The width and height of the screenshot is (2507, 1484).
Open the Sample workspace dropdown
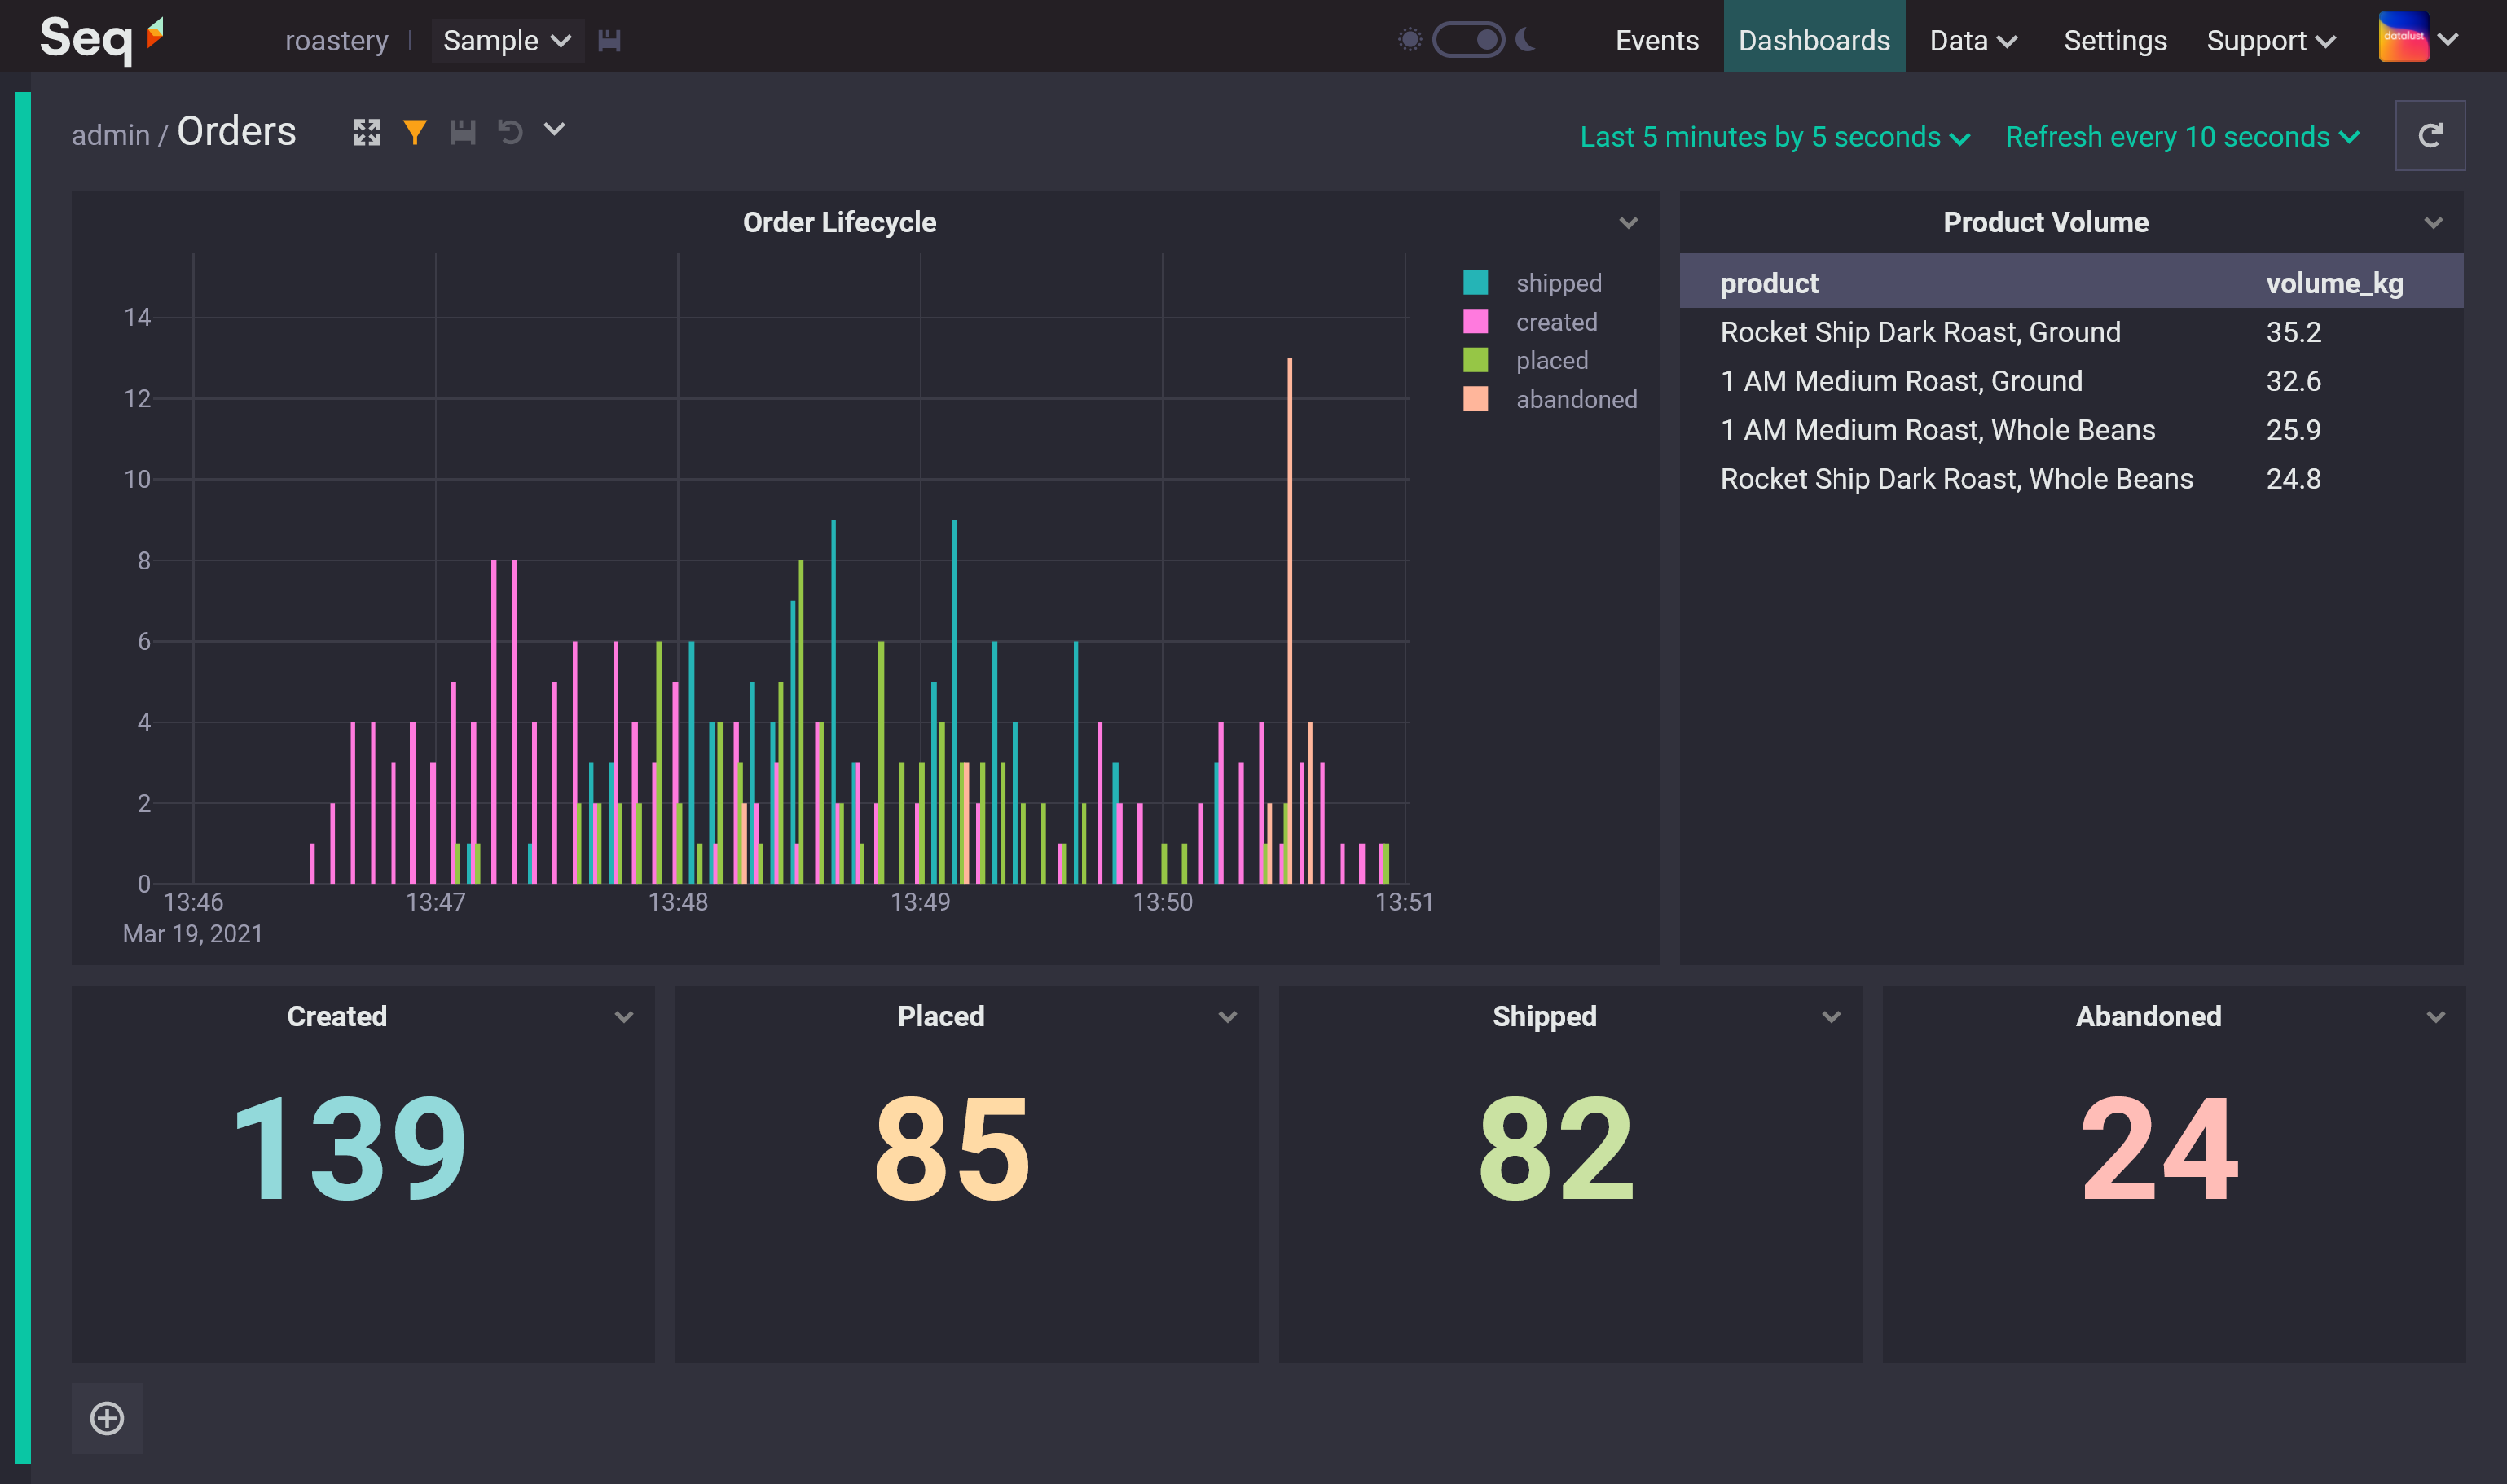[507, 41]
